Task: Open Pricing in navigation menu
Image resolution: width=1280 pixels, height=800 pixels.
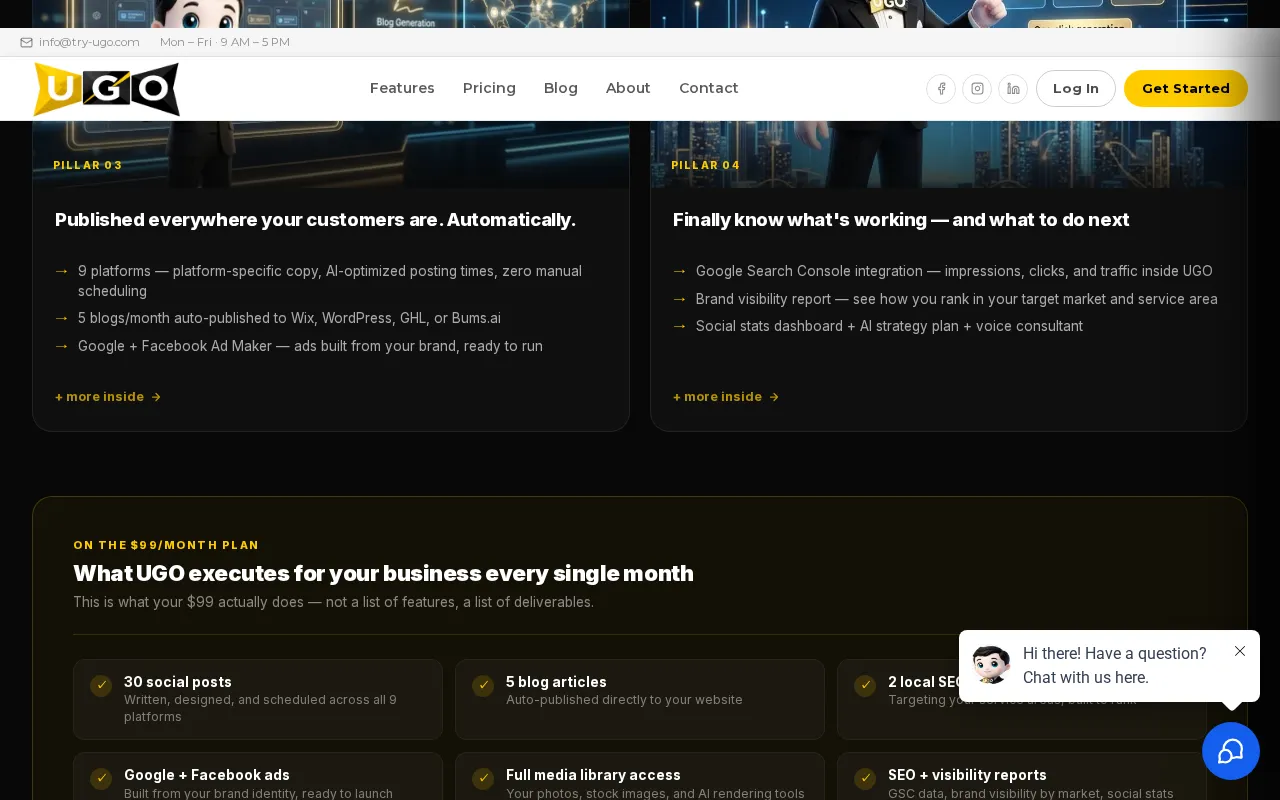Action: 489,88
